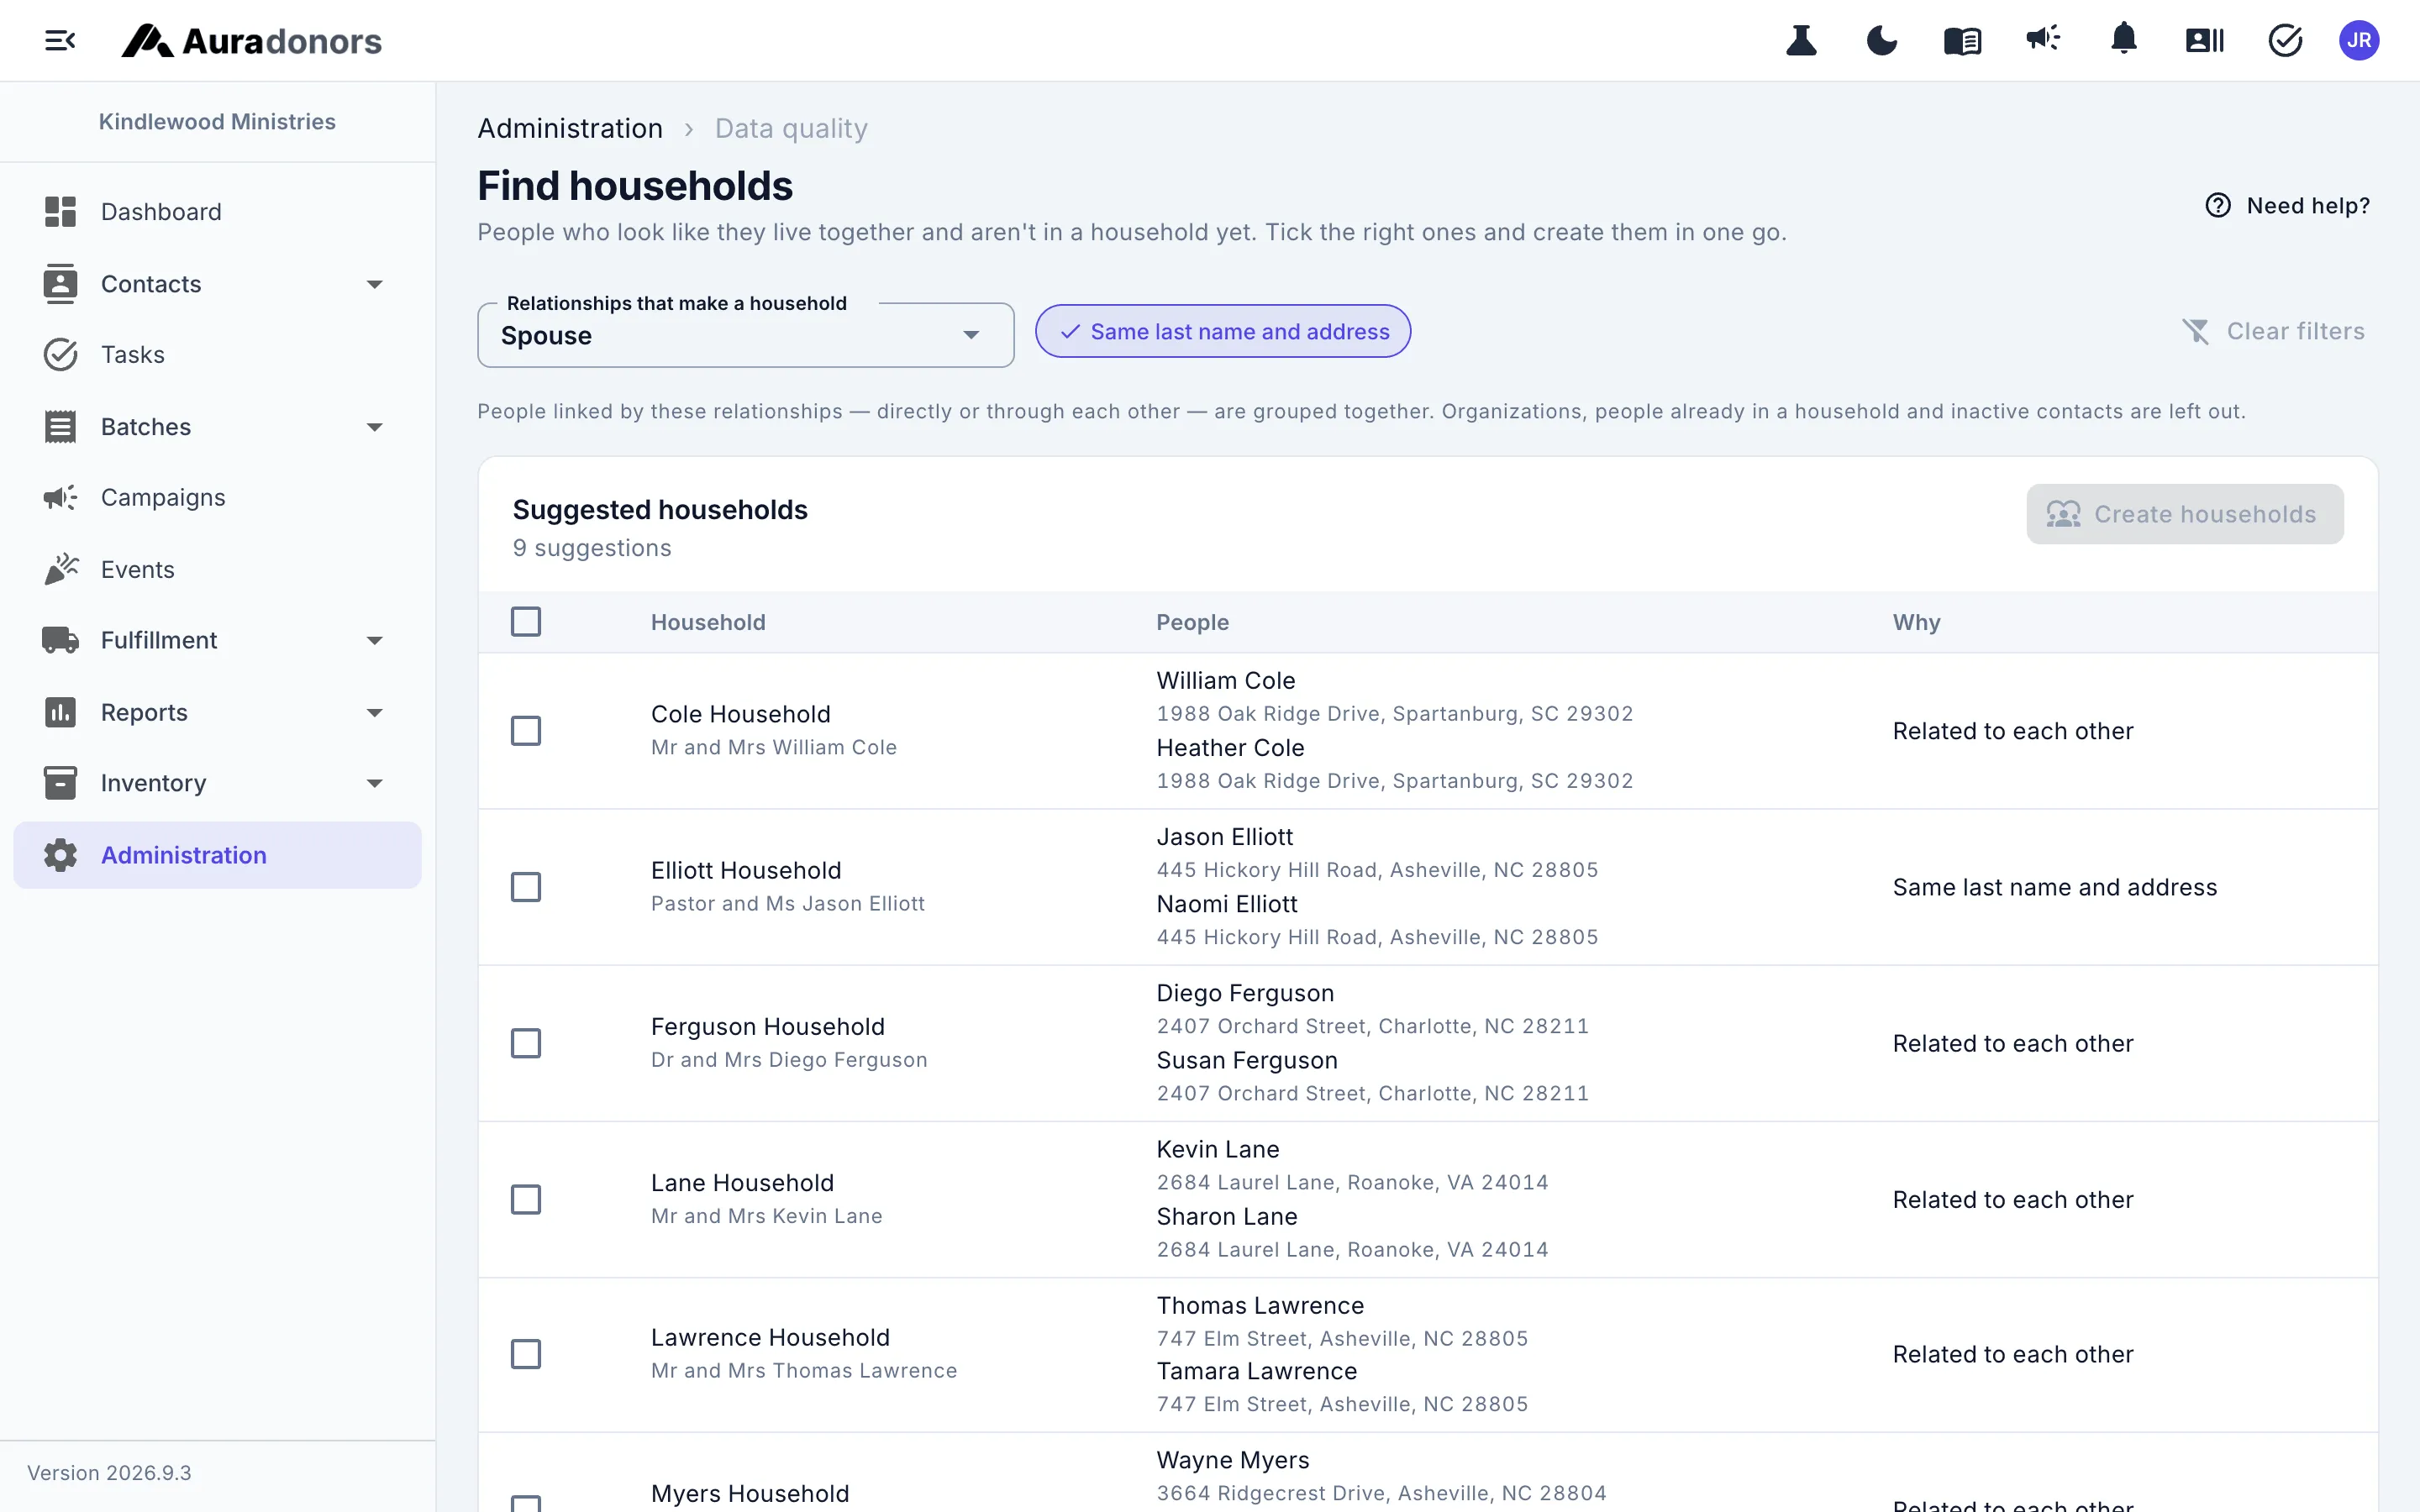Viewport: 2420px width, 1512px height.
Task: Toggle Same last name and address filter chip
Action: point(1223,331)
